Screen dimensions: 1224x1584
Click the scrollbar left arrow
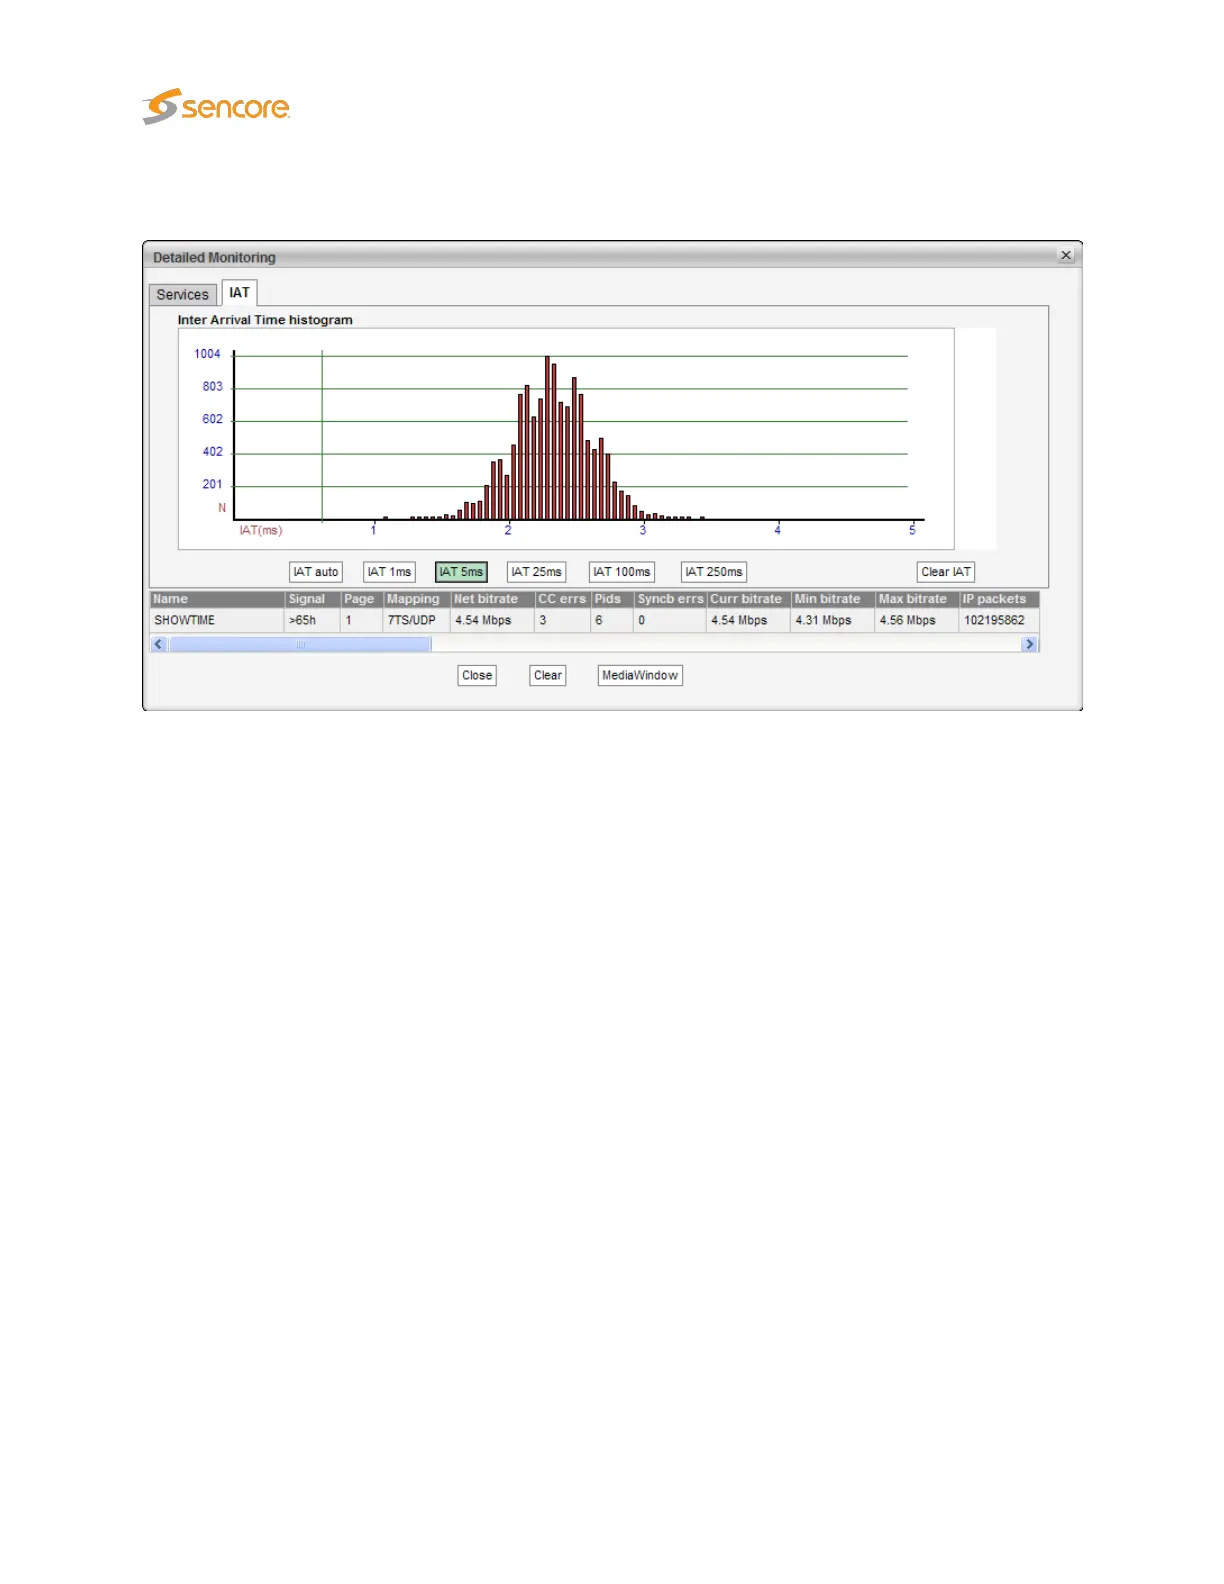point(158,645)
